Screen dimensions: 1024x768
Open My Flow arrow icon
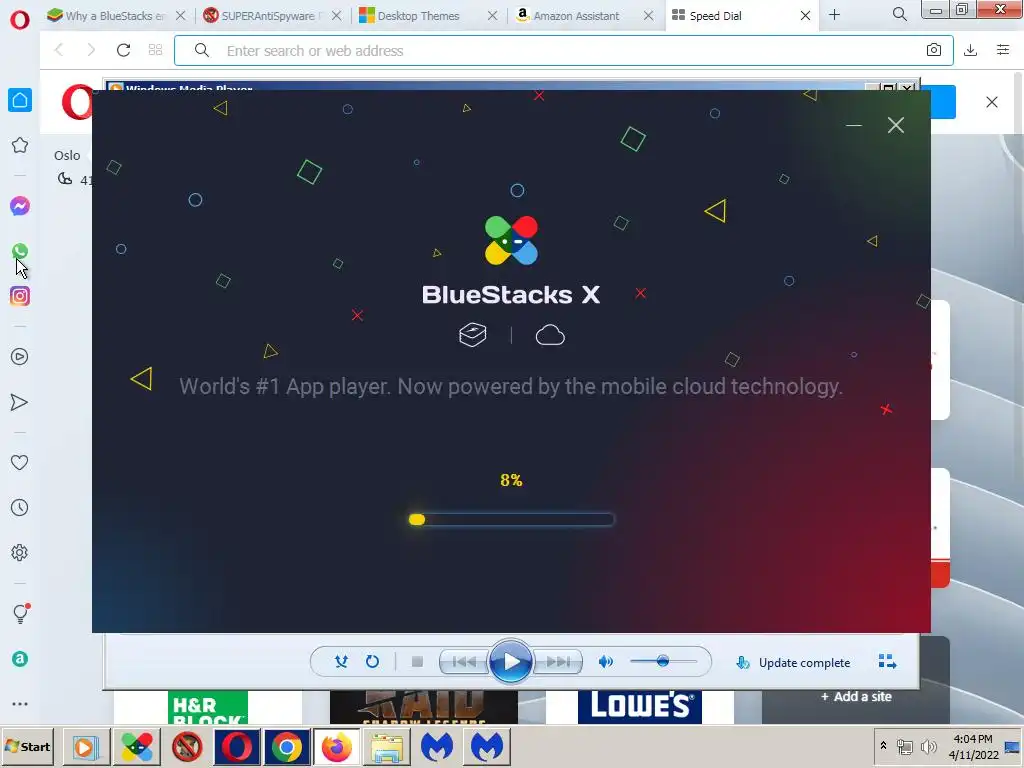[20, 402]
